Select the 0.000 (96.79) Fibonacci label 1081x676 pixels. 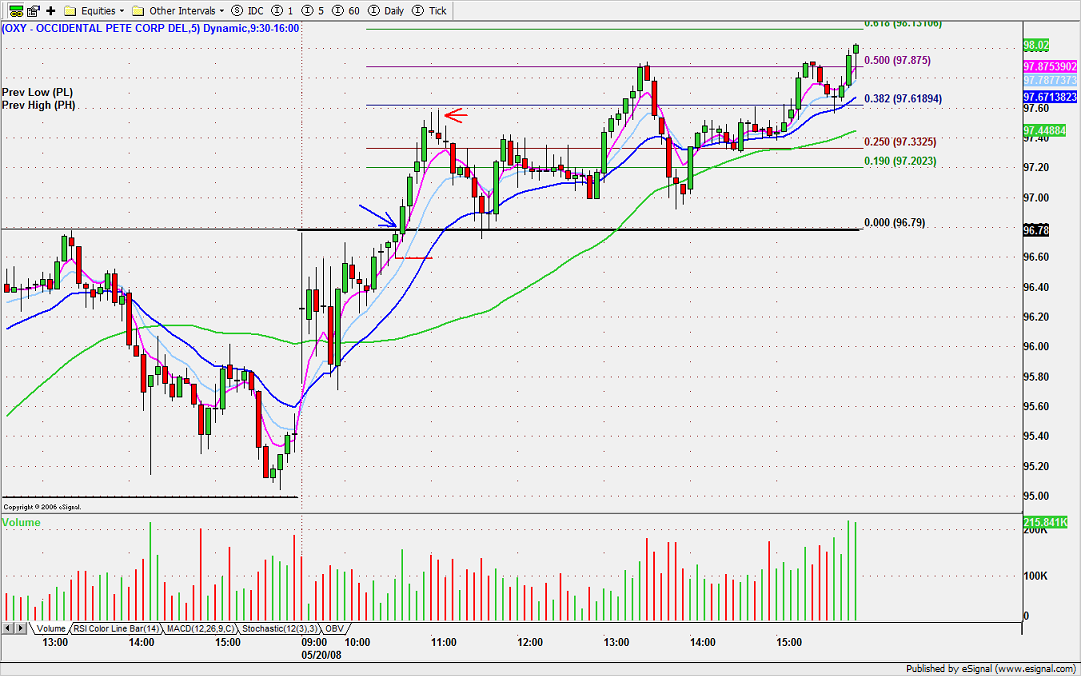(894, 223)
